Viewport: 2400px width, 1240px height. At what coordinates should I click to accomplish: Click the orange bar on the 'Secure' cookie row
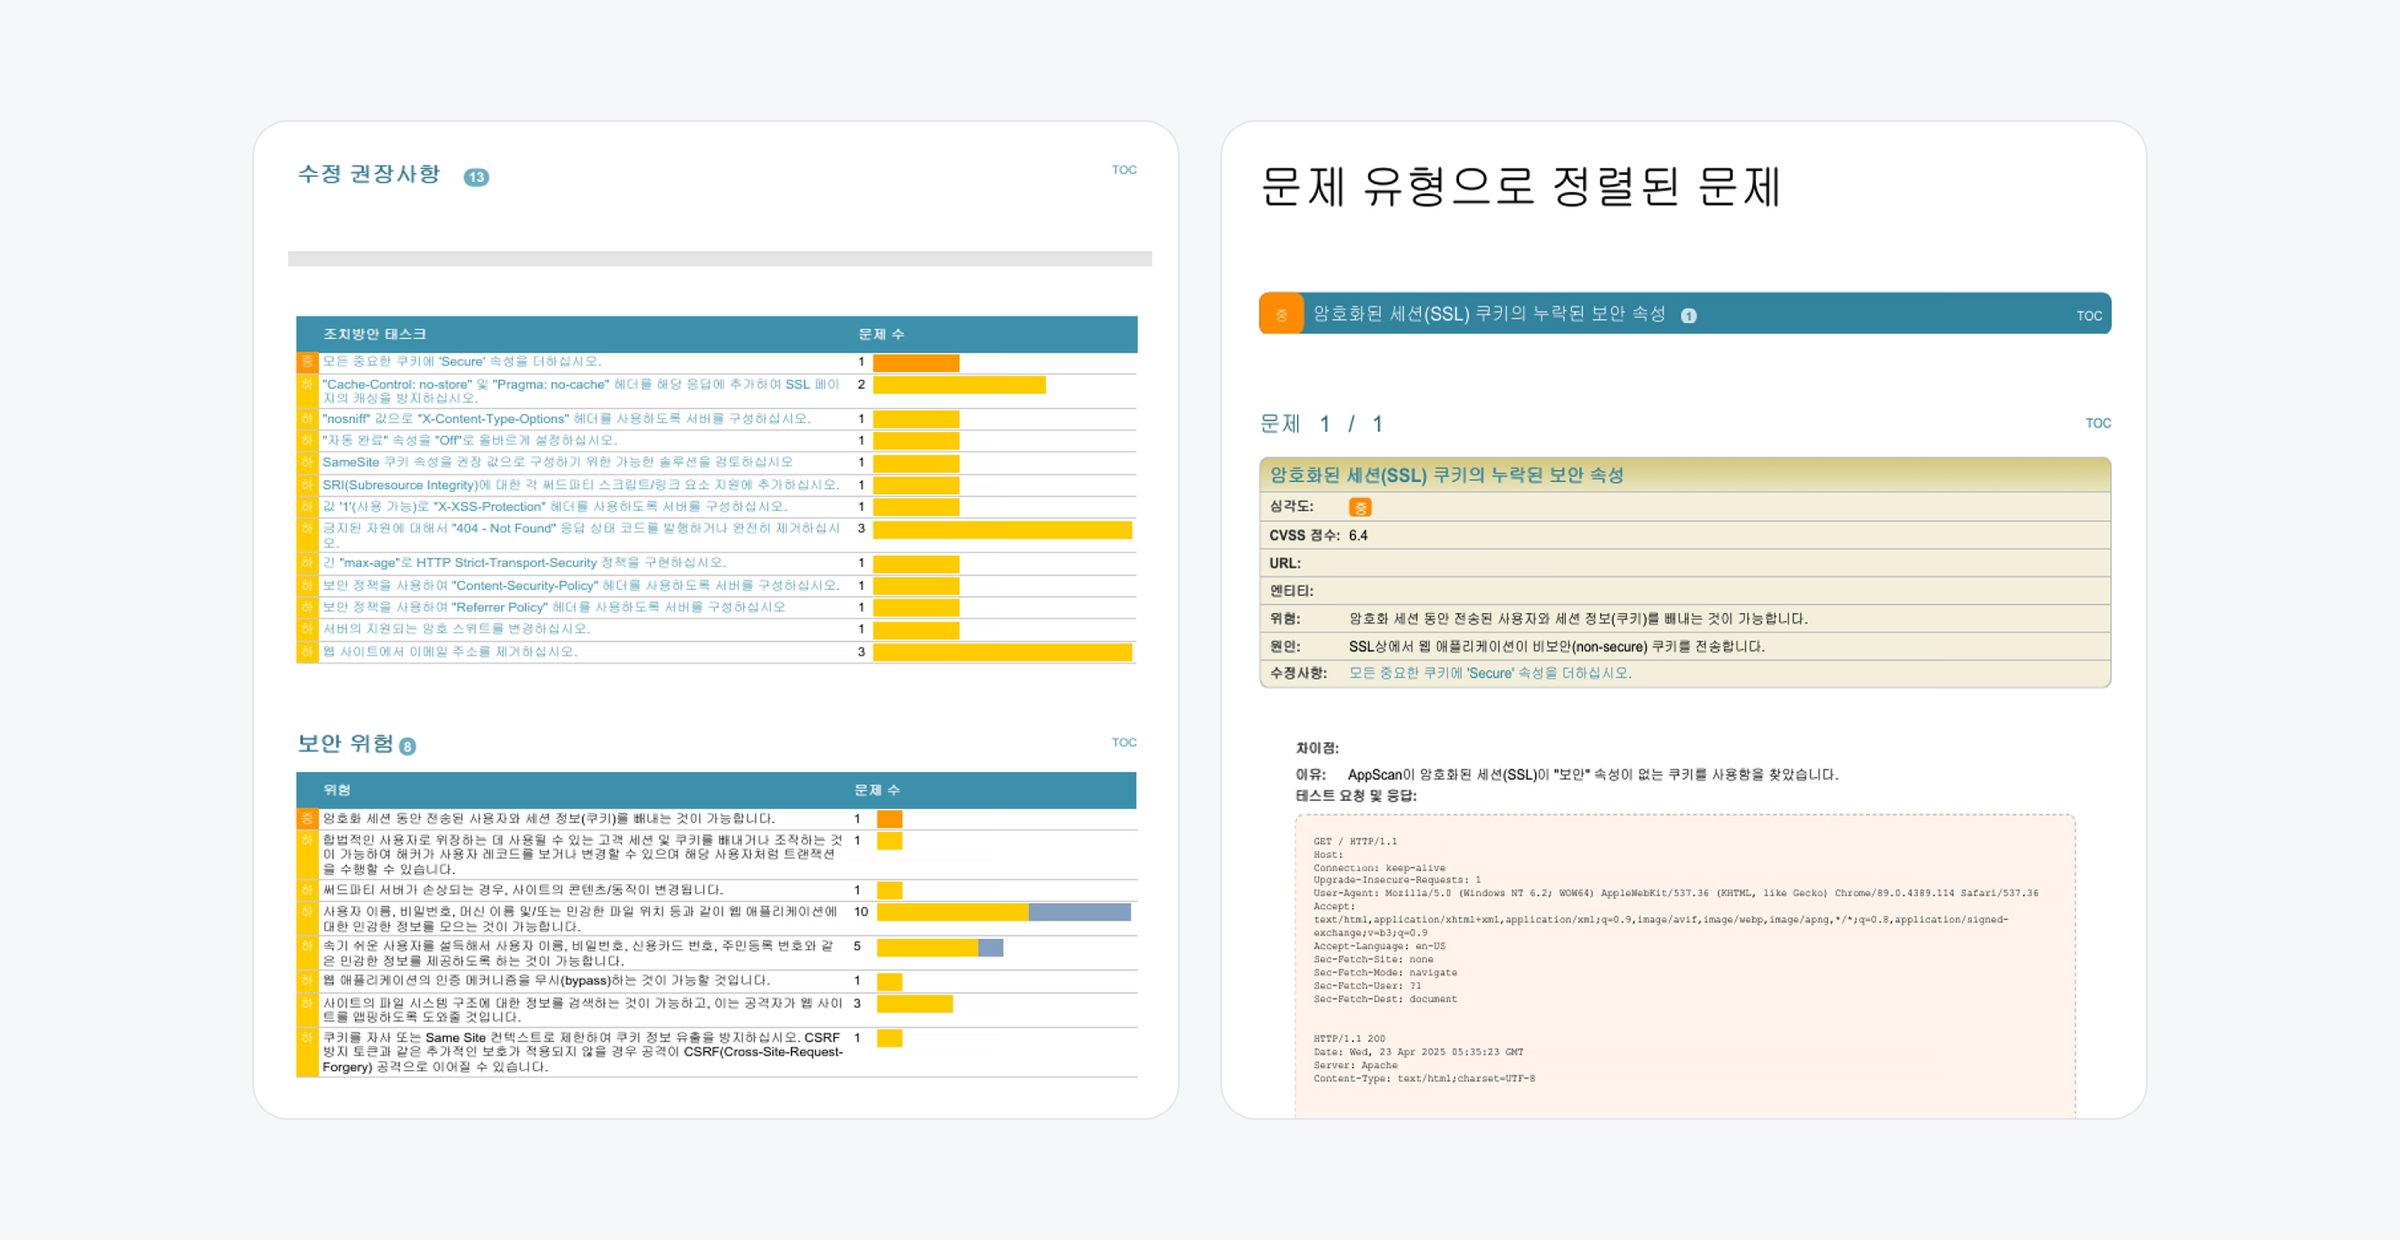916,363
